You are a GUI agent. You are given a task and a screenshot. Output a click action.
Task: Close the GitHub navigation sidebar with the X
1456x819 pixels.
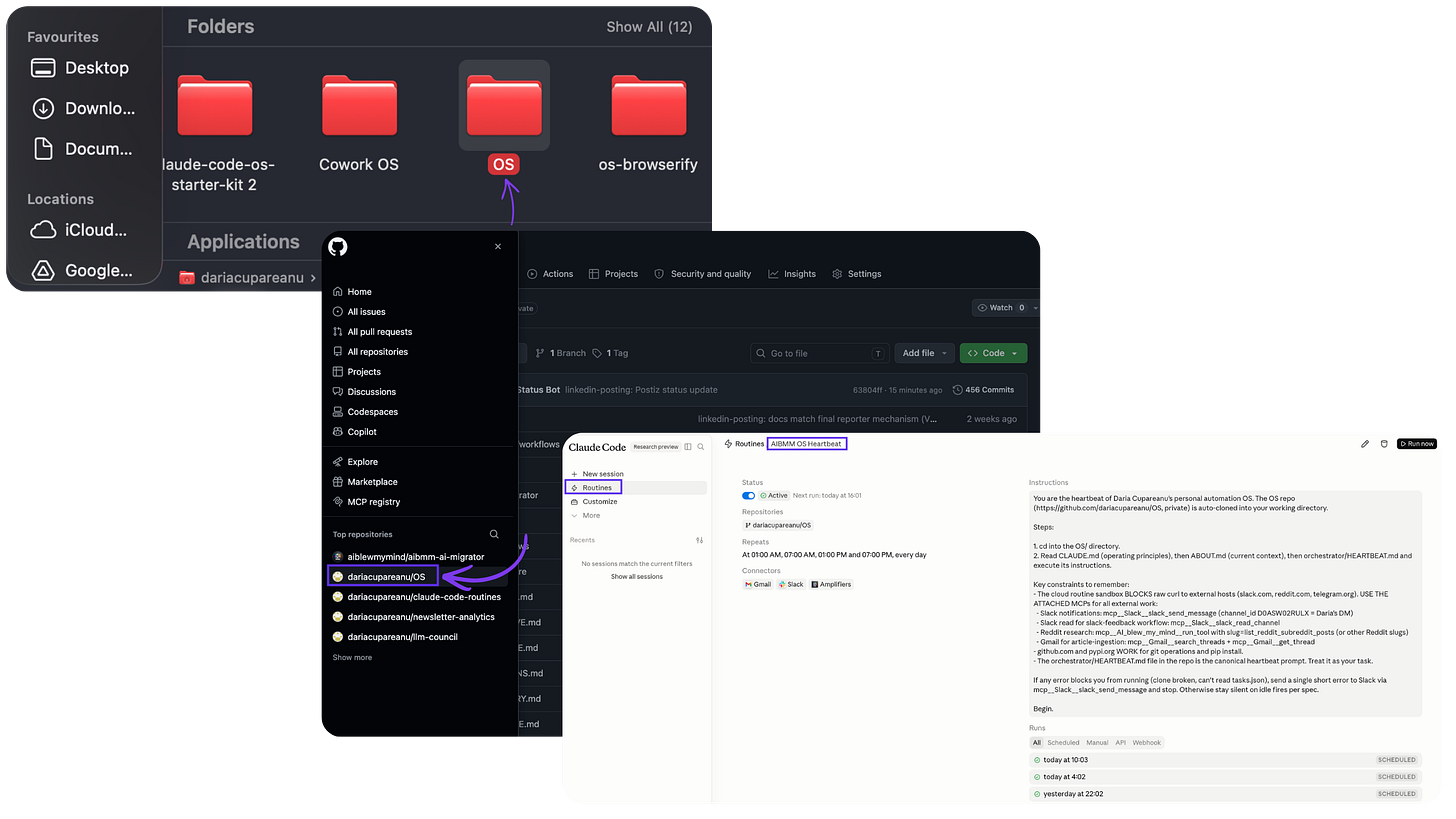click(x=498, y=247)
